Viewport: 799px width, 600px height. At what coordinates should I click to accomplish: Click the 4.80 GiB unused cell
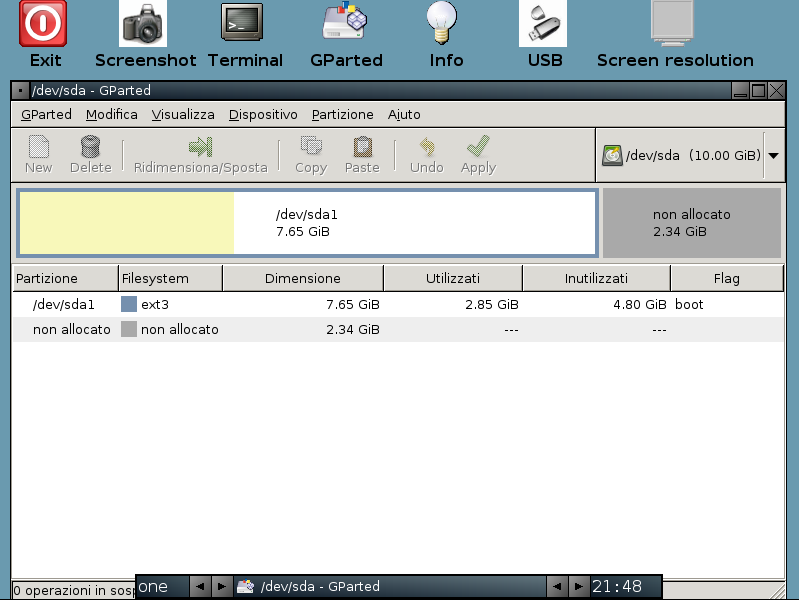point(640,305)
